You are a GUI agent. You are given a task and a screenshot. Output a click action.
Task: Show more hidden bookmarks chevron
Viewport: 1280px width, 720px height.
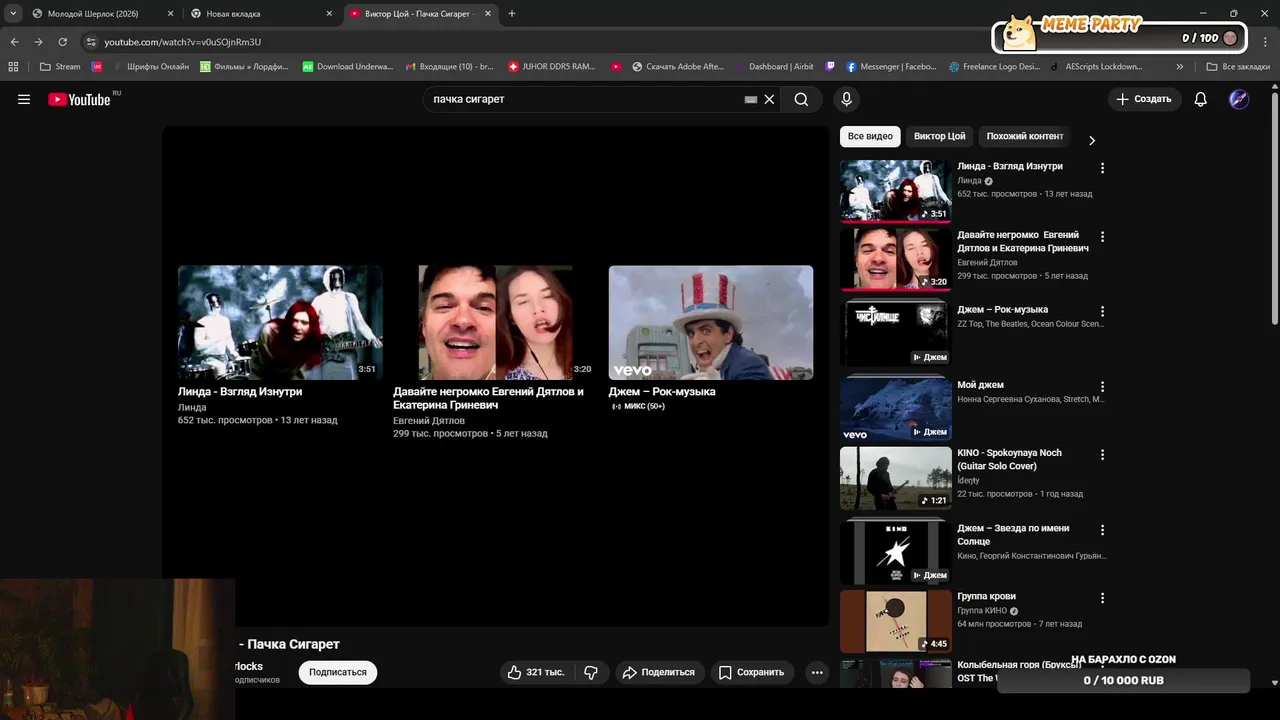coord(1180,67)
